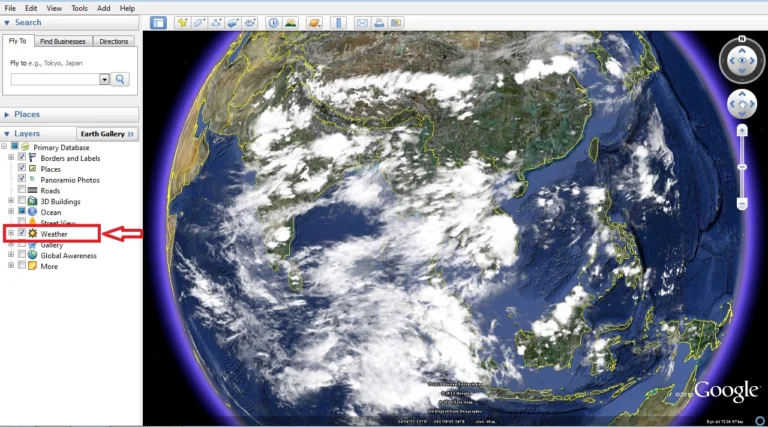Expand the Ocean layer node
This screenshot has height=427, width=768.
coord(11,211)
